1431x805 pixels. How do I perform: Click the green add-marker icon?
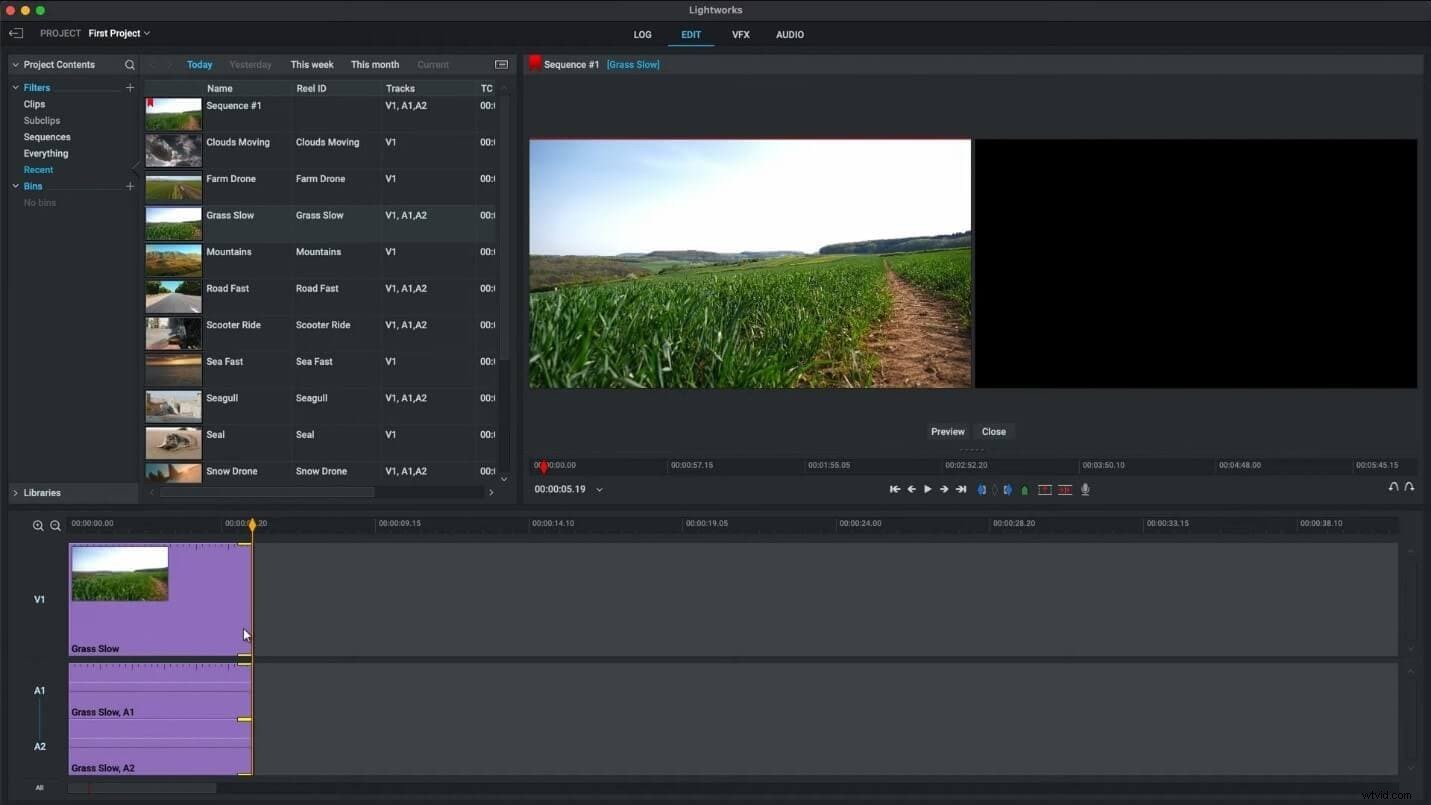click(1025, 489)
